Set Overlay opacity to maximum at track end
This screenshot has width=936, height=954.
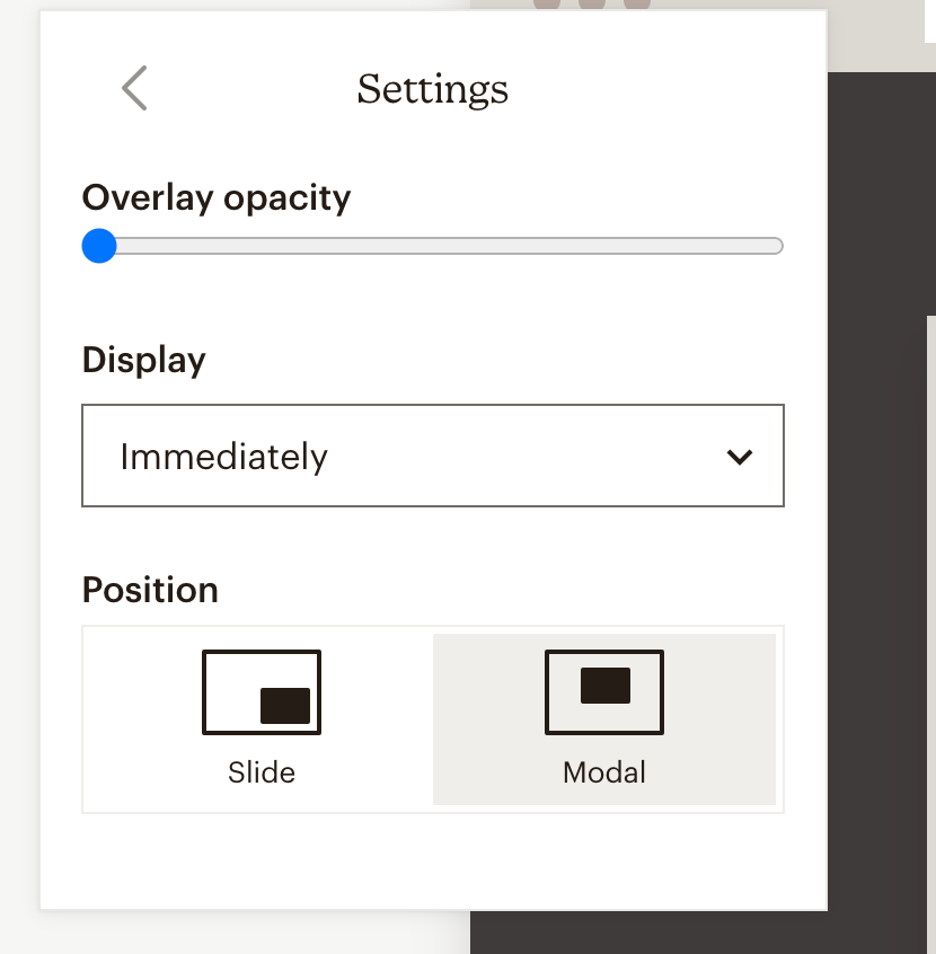point(777,246)
